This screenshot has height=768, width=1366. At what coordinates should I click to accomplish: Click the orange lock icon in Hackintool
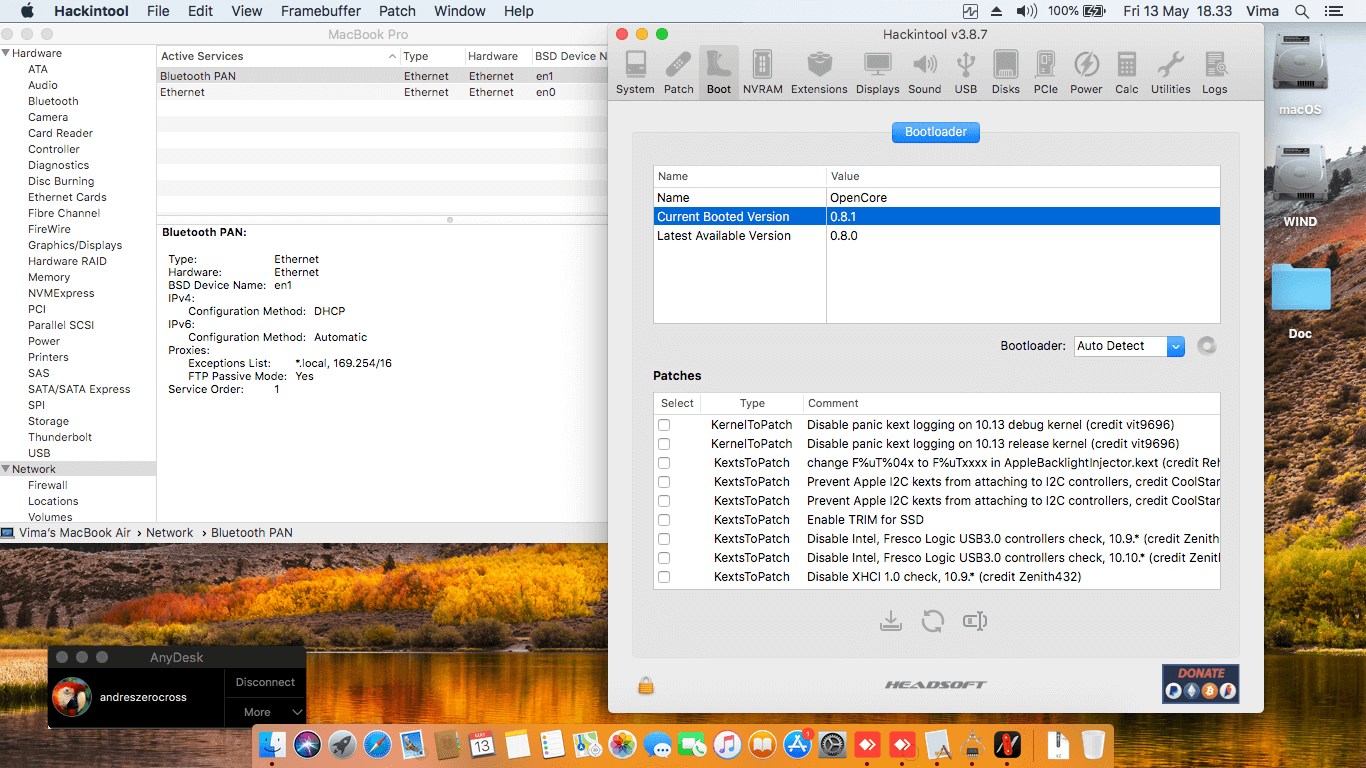pyautogui.click(x=646, y=685)
